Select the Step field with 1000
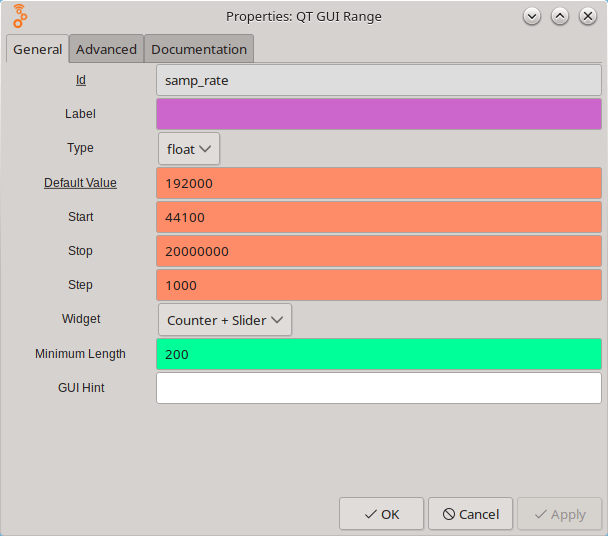Image resolution: width=608 pixels, height=536 pixels. (x=379, y=285)
